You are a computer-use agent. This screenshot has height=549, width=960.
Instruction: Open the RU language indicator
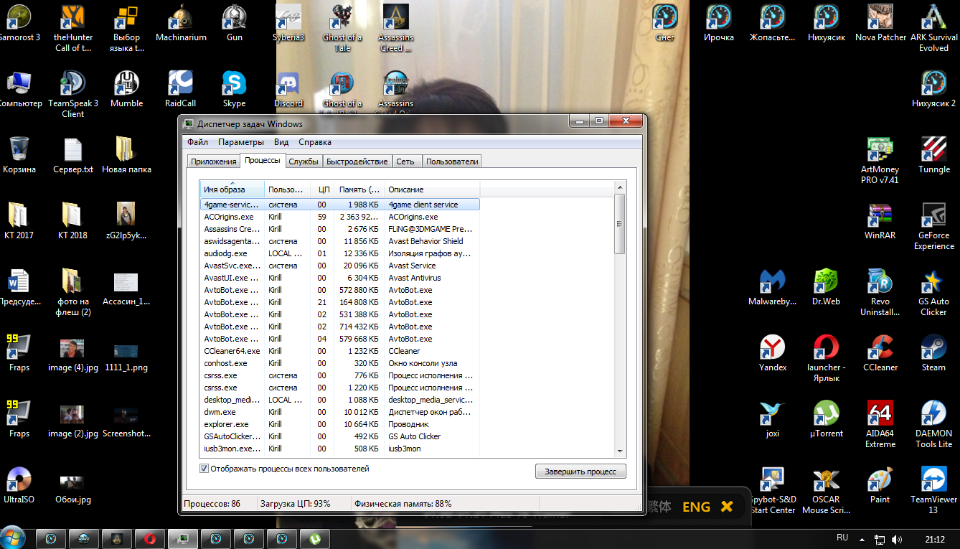point(841,538)
